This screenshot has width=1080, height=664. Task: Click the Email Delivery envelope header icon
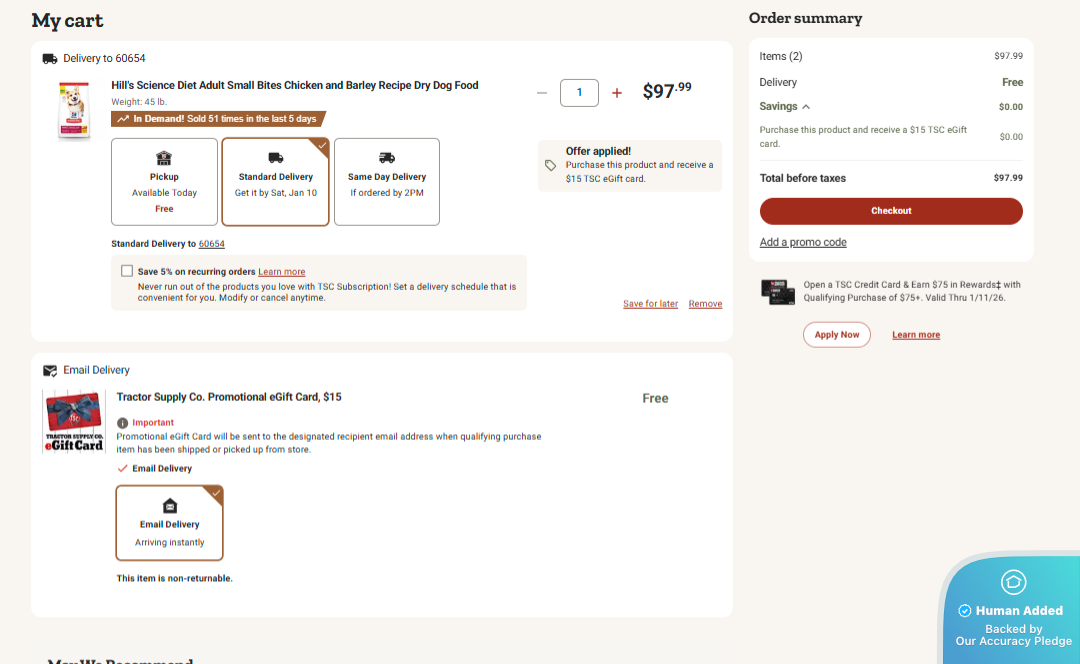point(50,371)
